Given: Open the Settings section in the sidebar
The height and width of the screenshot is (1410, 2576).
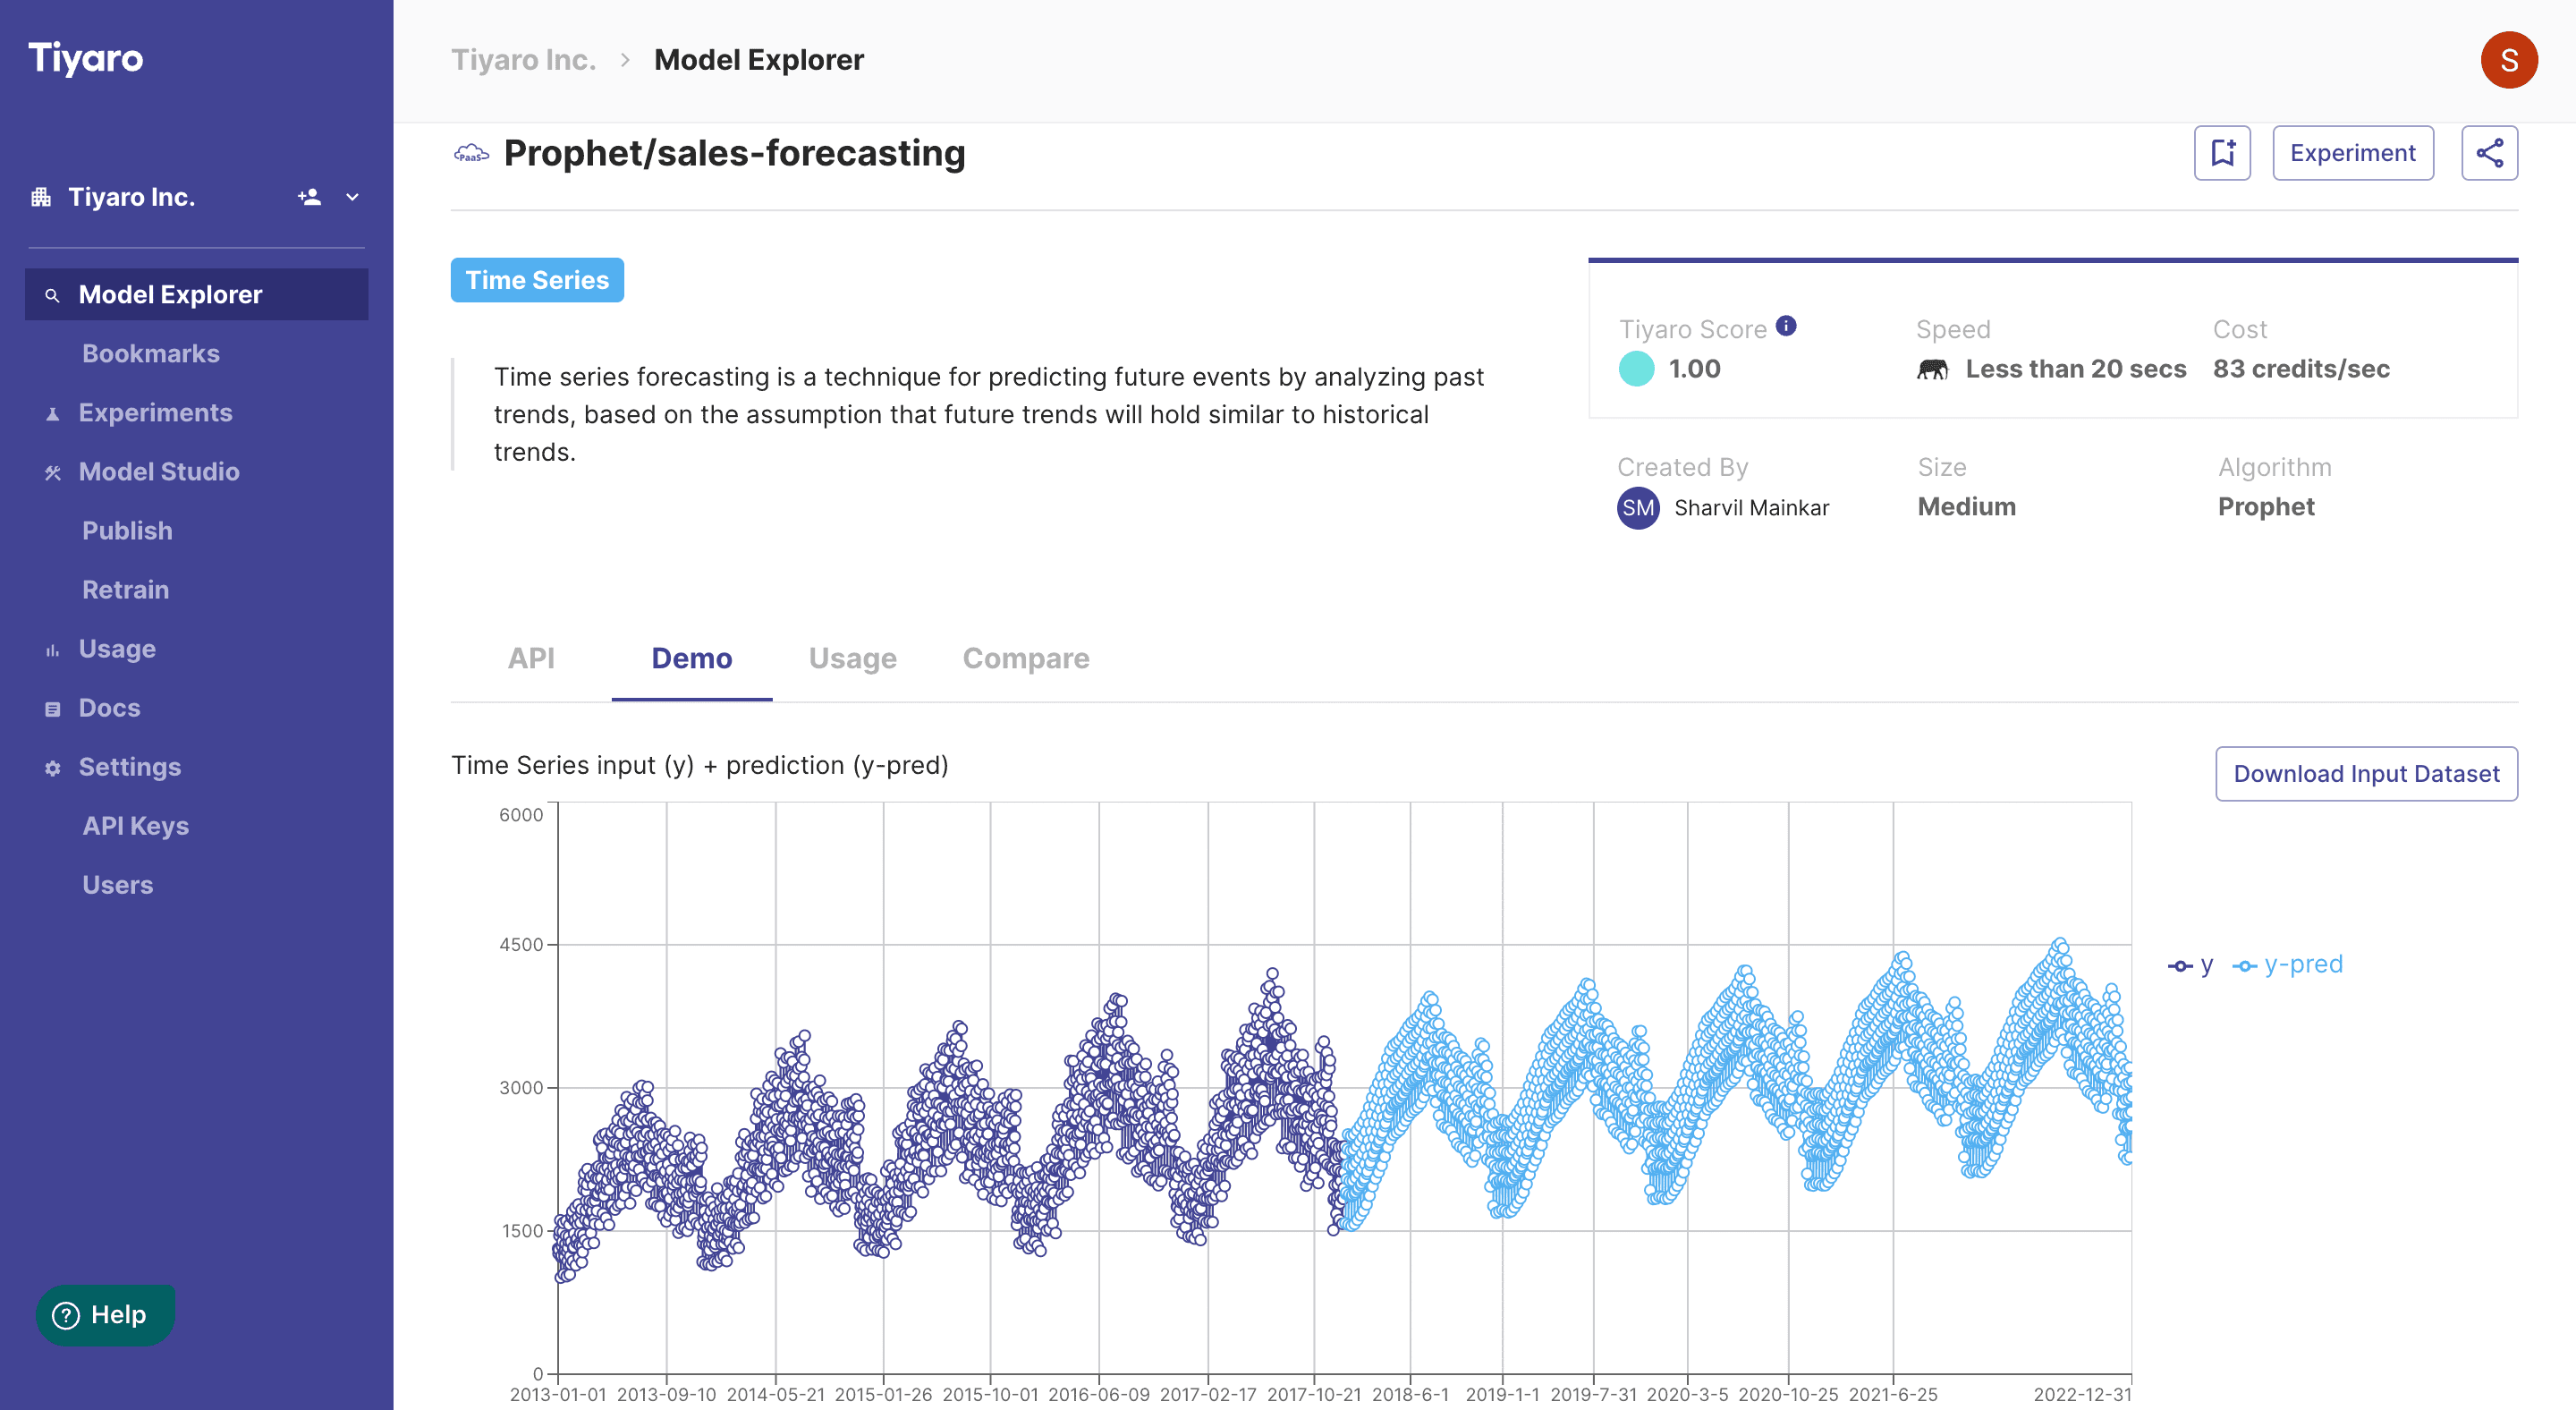Looking at the screenshot, I should click(x=130, y=767).
